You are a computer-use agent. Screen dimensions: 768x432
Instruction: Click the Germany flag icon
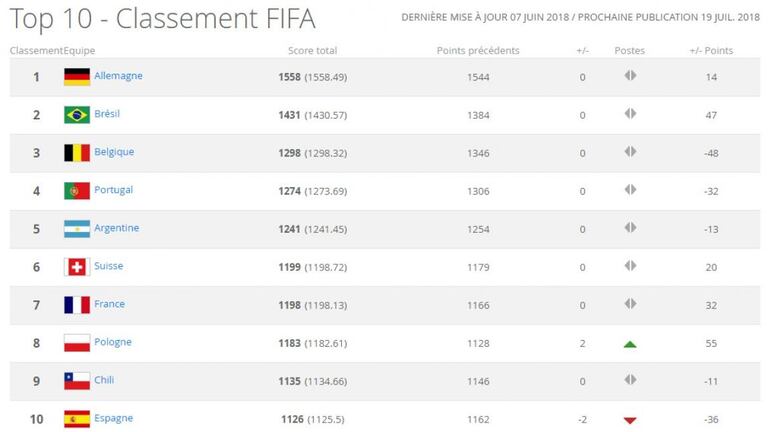coord(77,77)
